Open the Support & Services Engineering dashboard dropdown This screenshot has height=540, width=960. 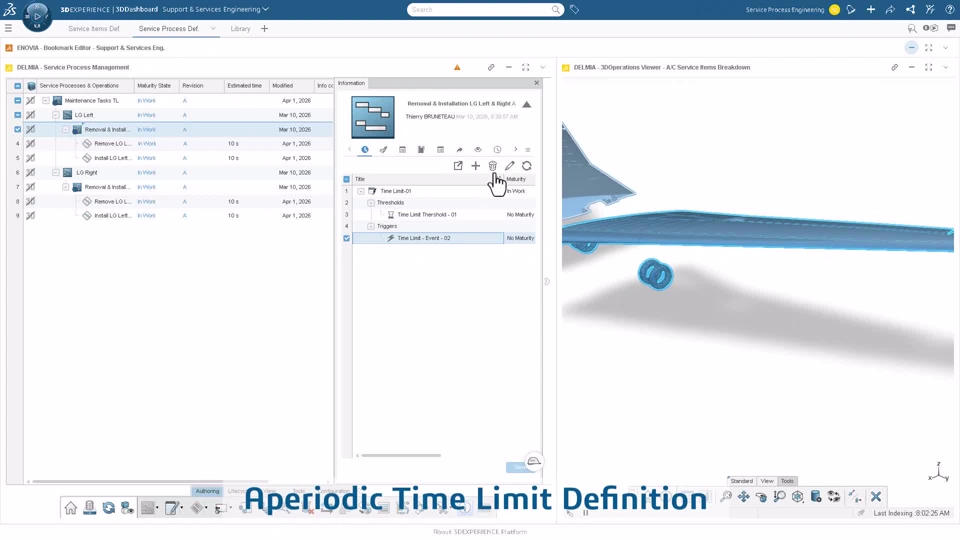click(x=266, y=9)
